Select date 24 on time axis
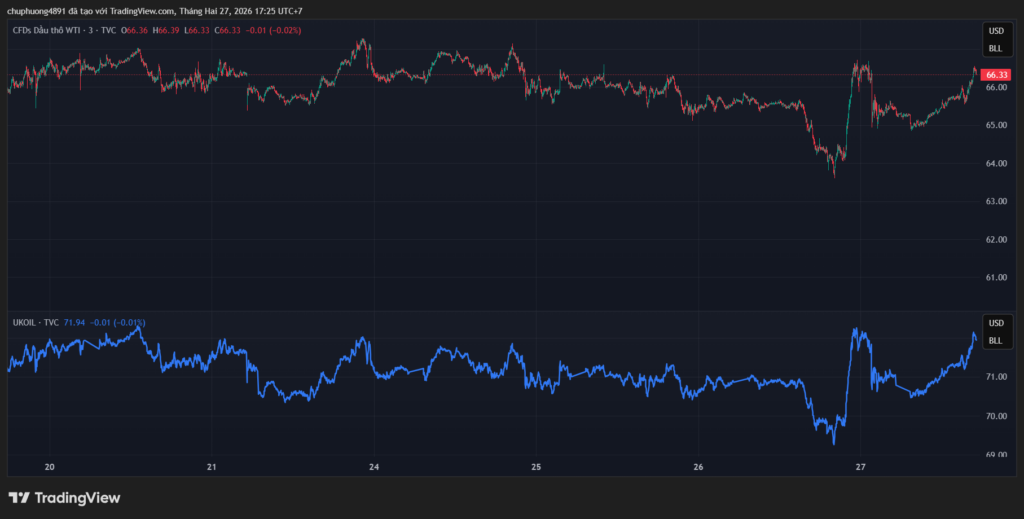1024x519 pixels. (x=373, y=467)
